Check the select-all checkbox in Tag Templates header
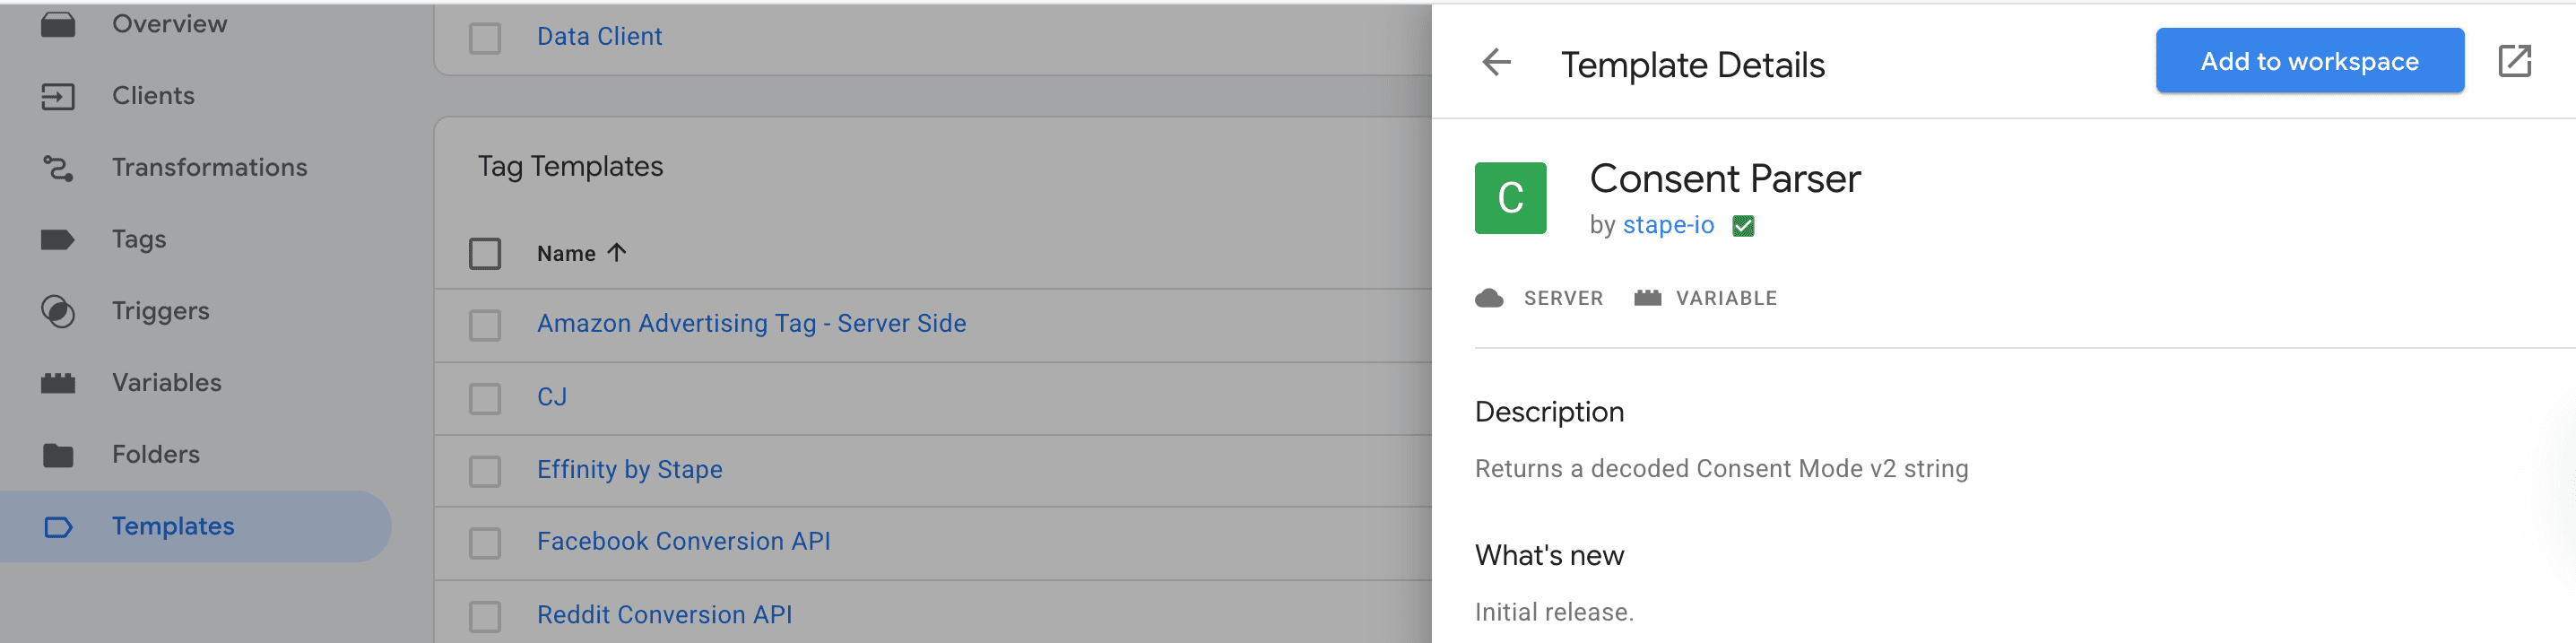 pyautogui.click(x=485, y=254)
